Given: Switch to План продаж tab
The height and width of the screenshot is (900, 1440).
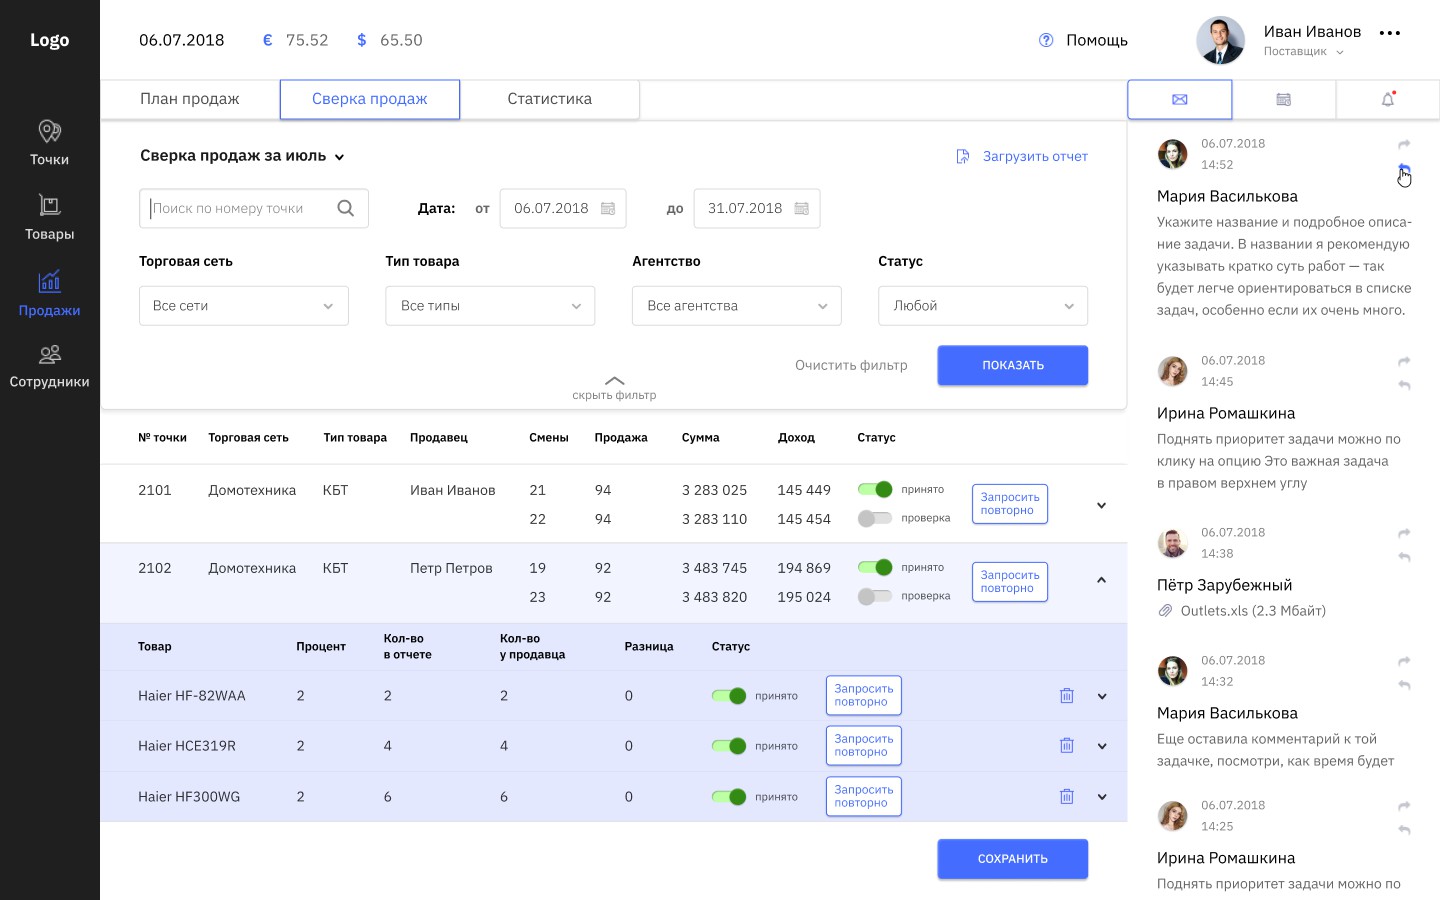Looking at the screenshot, I should click(190, 99).
